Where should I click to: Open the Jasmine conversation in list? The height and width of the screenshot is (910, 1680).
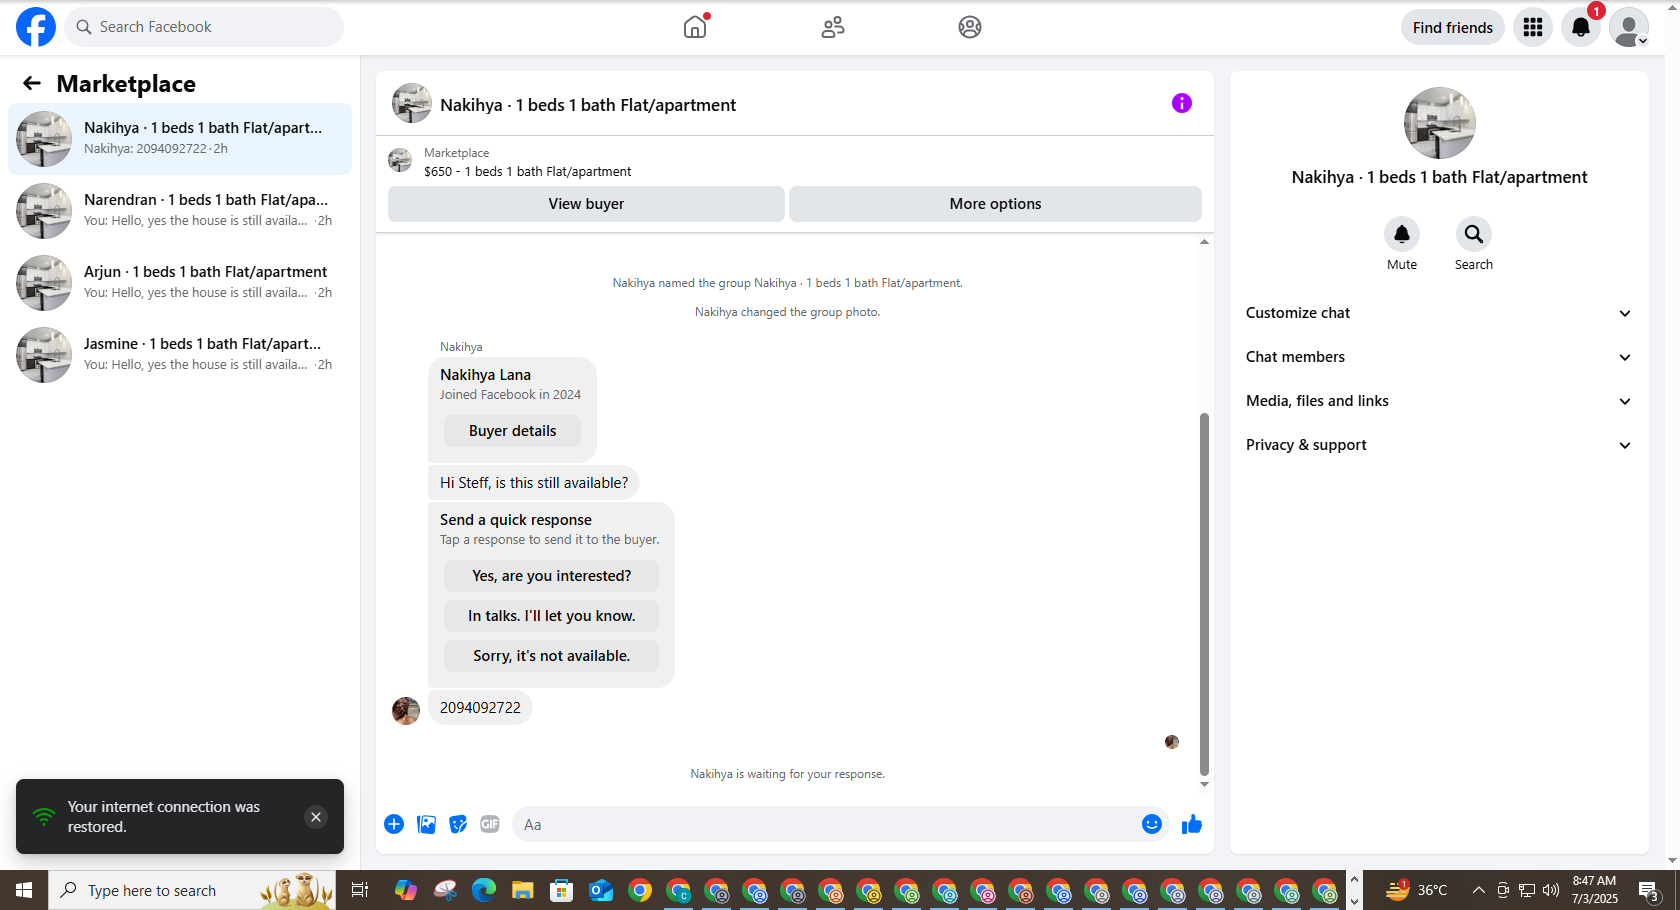pyautogui.click(x=180, y=355)
